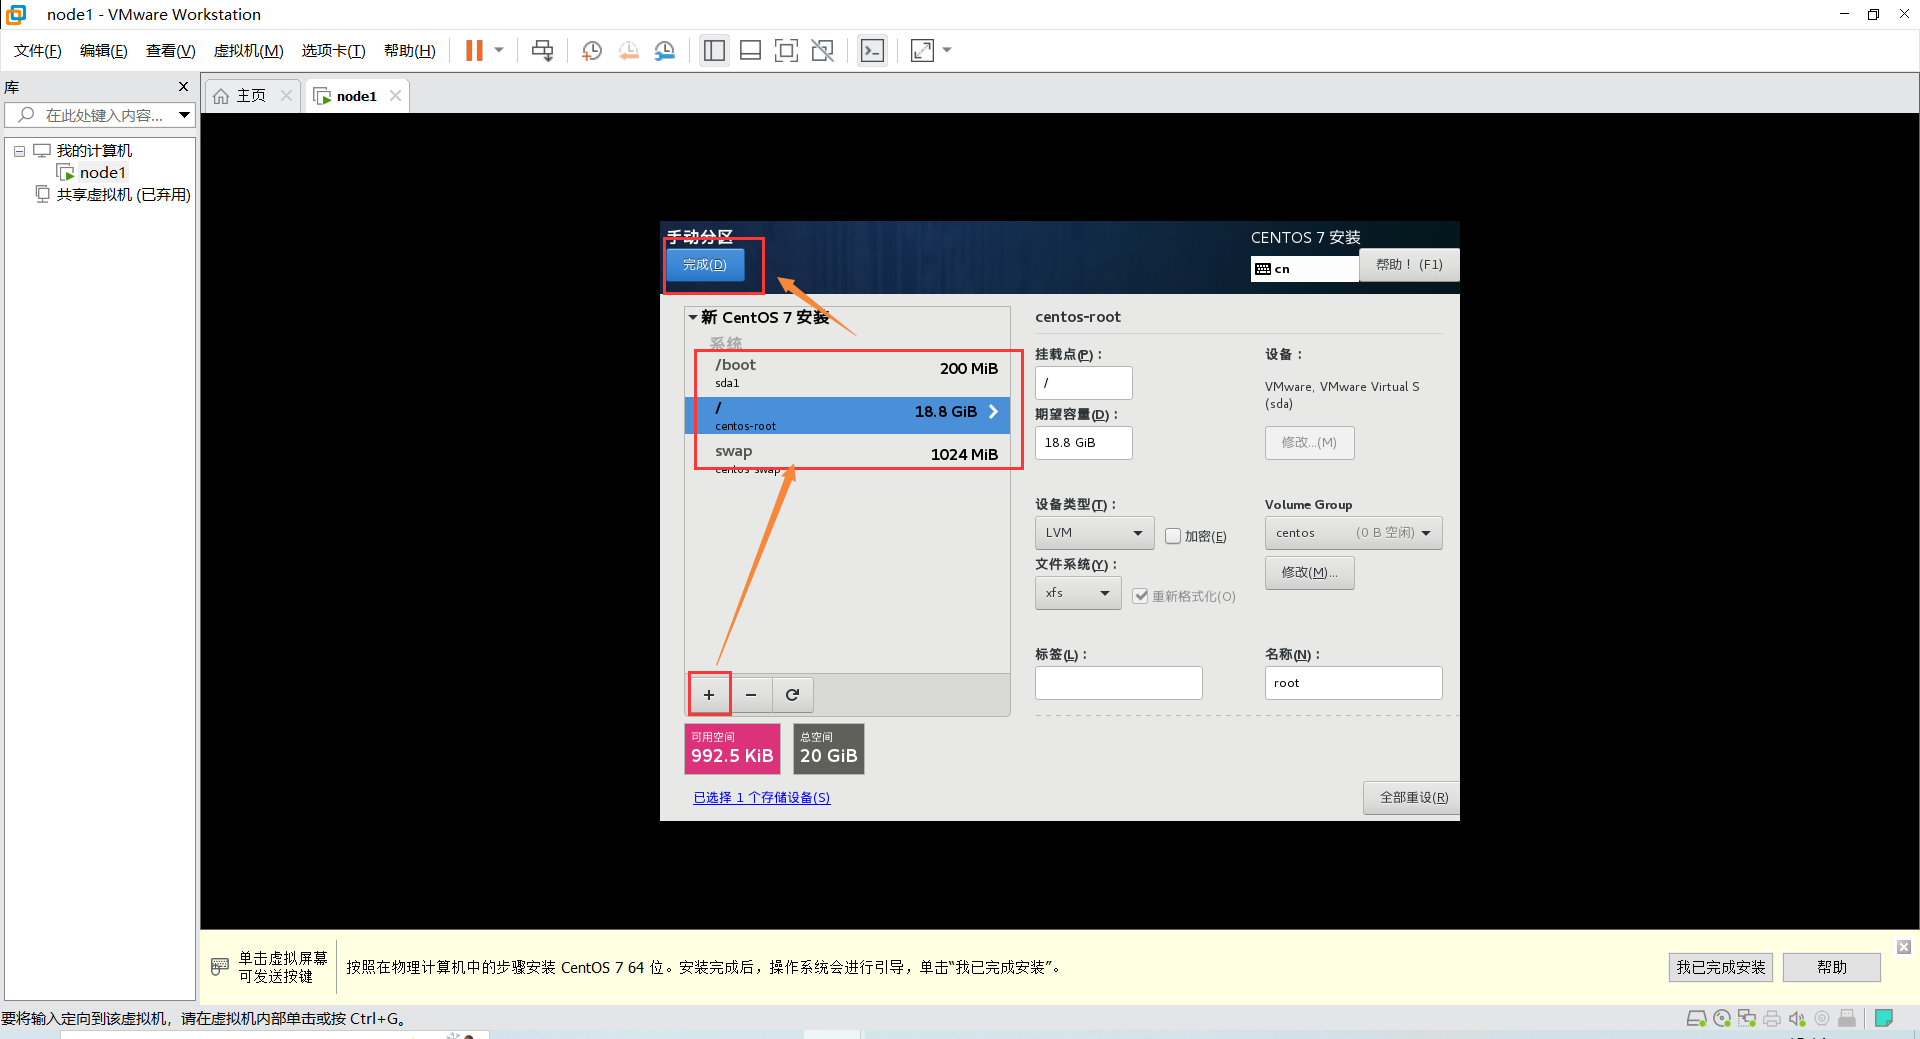Open the library search filter dropdown
Image resolution: width=1920 pixels, height=1039 pixels.
(x=185, y=115)
